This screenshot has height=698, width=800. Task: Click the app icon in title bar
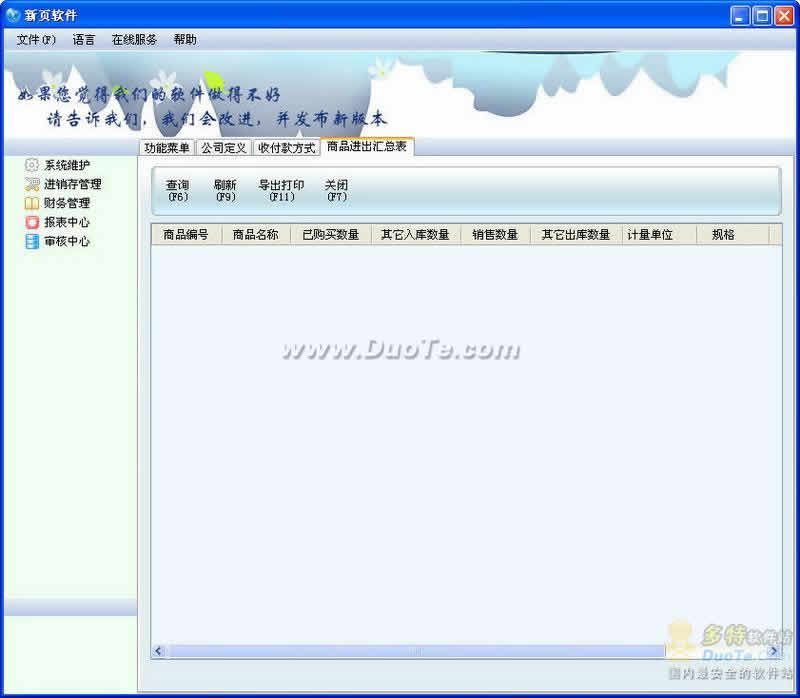click(13, 15)
